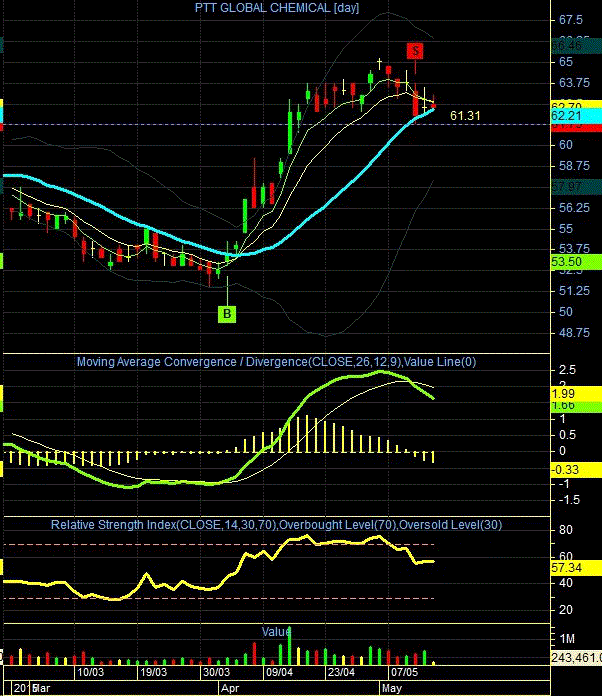Image resolution: width=602 pixels, height=696 pixels.
Task: Click the red S sell signal marker
Action: (x=415, y=51)
